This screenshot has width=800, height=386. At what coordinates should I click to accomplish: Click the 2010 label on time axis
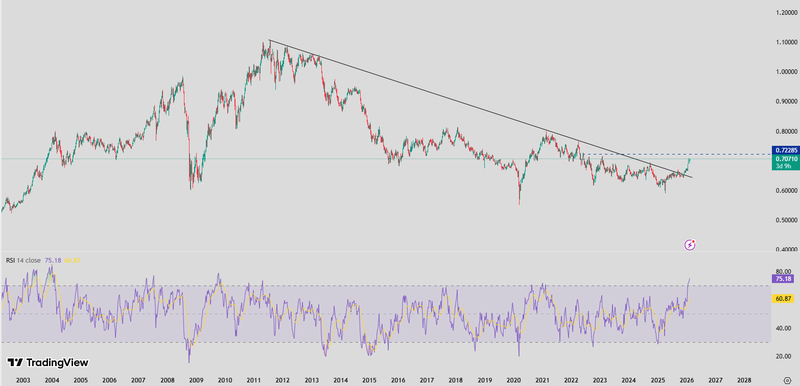224,380
